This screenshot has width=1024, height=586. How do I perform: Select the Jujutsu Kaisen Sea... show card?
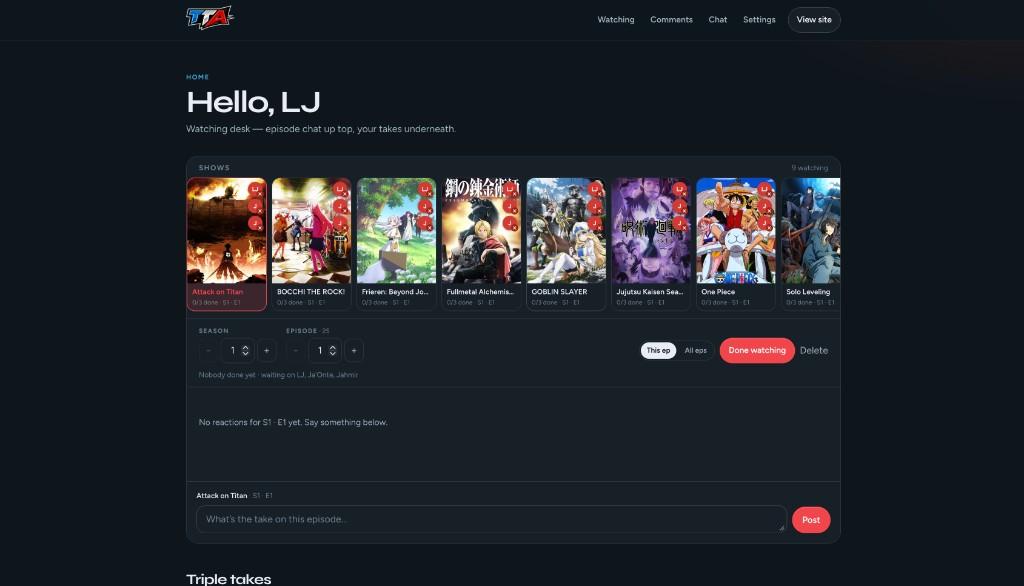(651, 244)
